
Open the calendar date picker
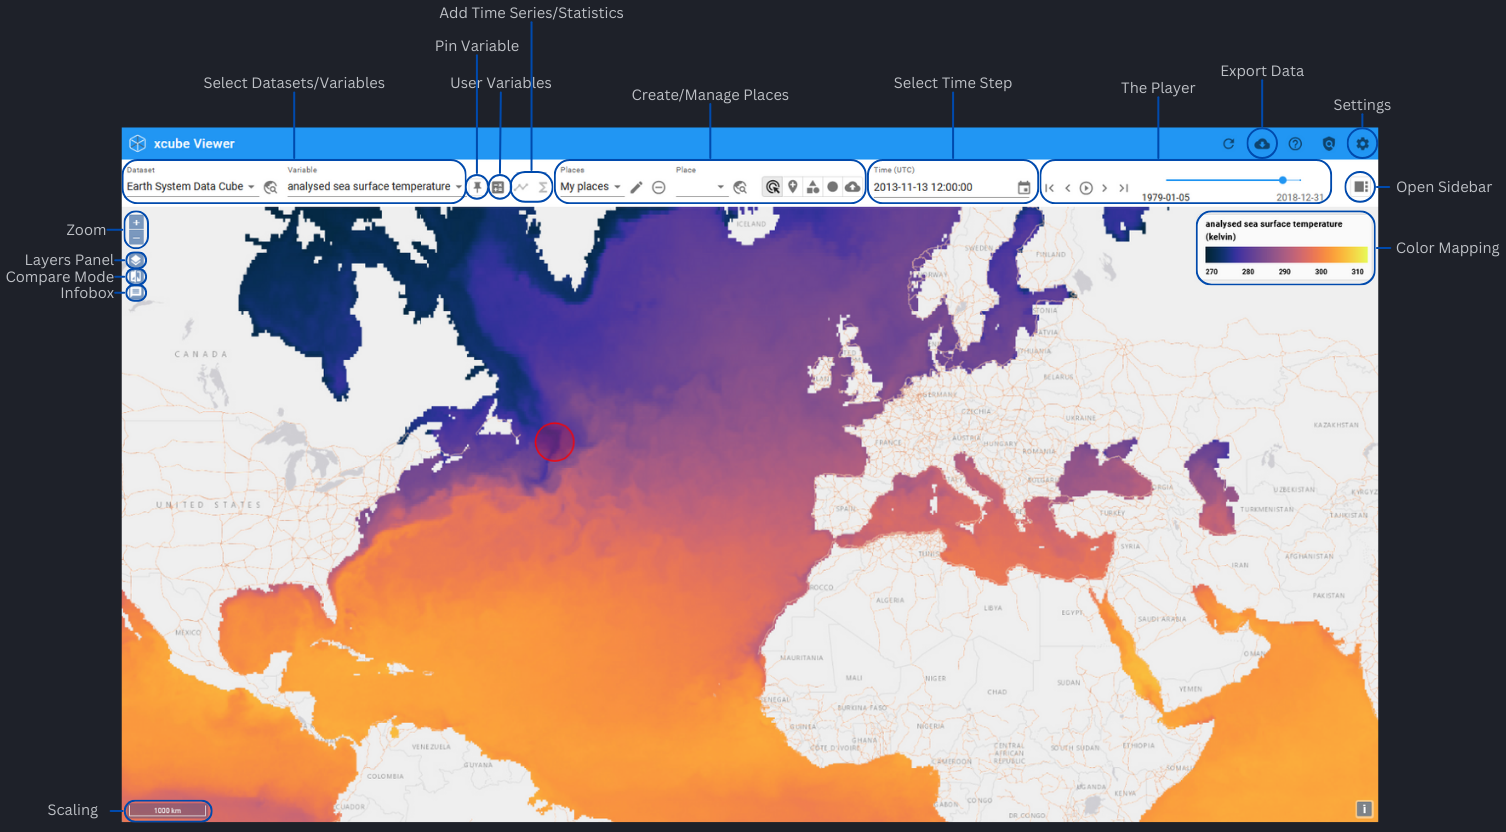(x=1024, y=188)
